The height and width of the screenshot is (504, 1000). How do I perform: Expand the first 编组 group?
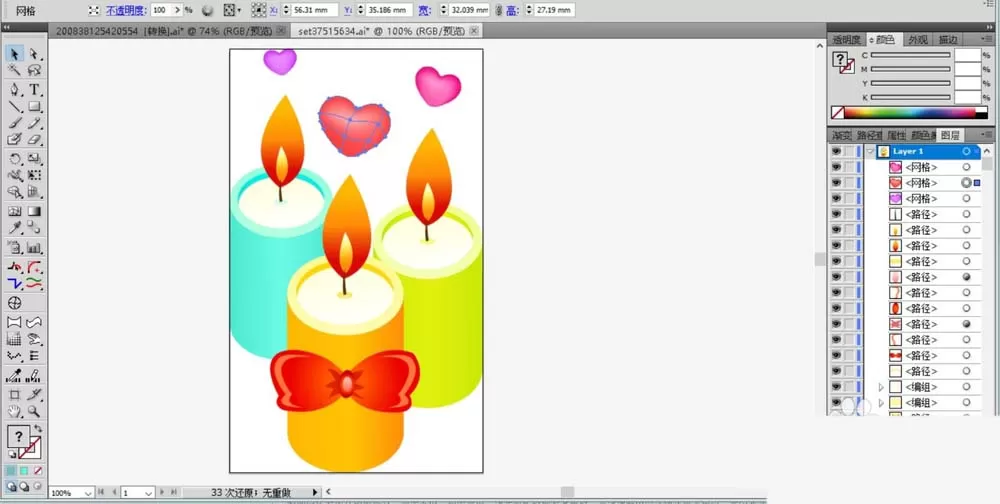(881, 387)
